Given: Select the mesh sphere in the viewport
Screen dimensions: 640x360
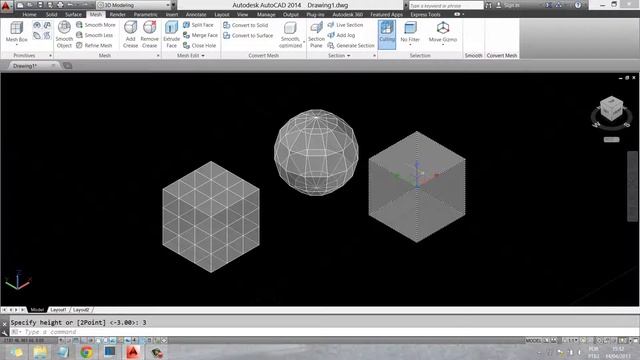Looking at the screenshot, I should coord(316,152).
